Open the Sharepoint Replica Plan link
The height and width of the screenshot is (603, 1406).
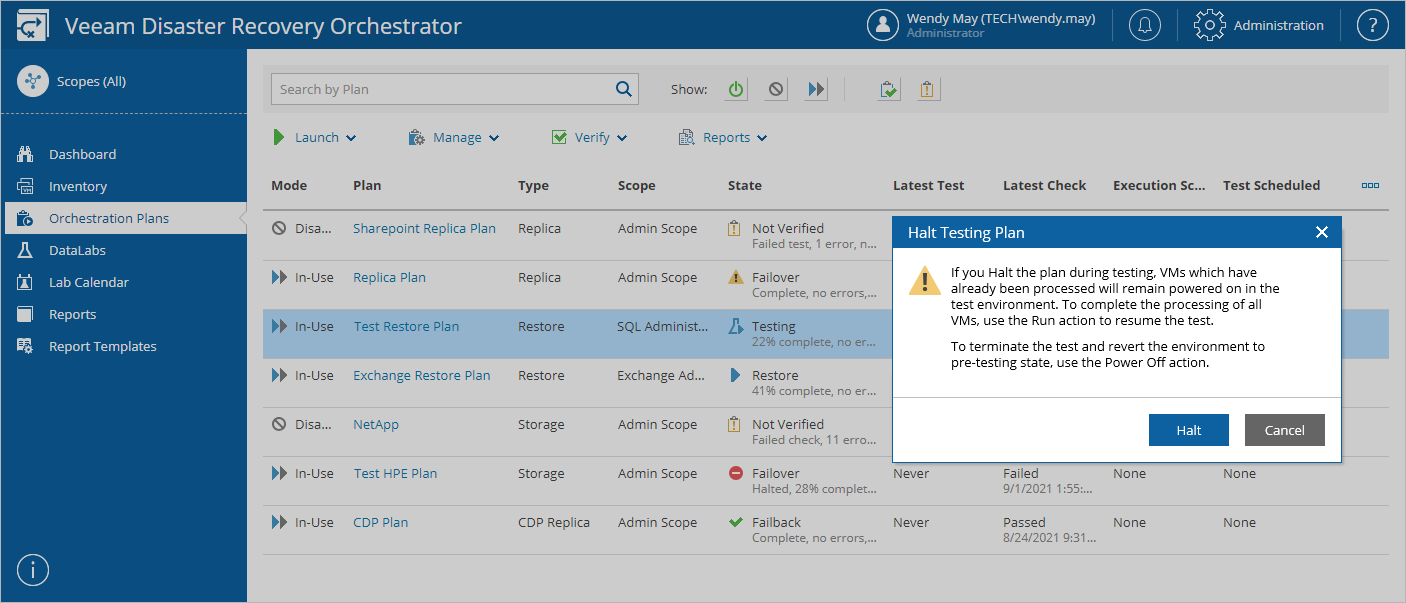(424, 228)
